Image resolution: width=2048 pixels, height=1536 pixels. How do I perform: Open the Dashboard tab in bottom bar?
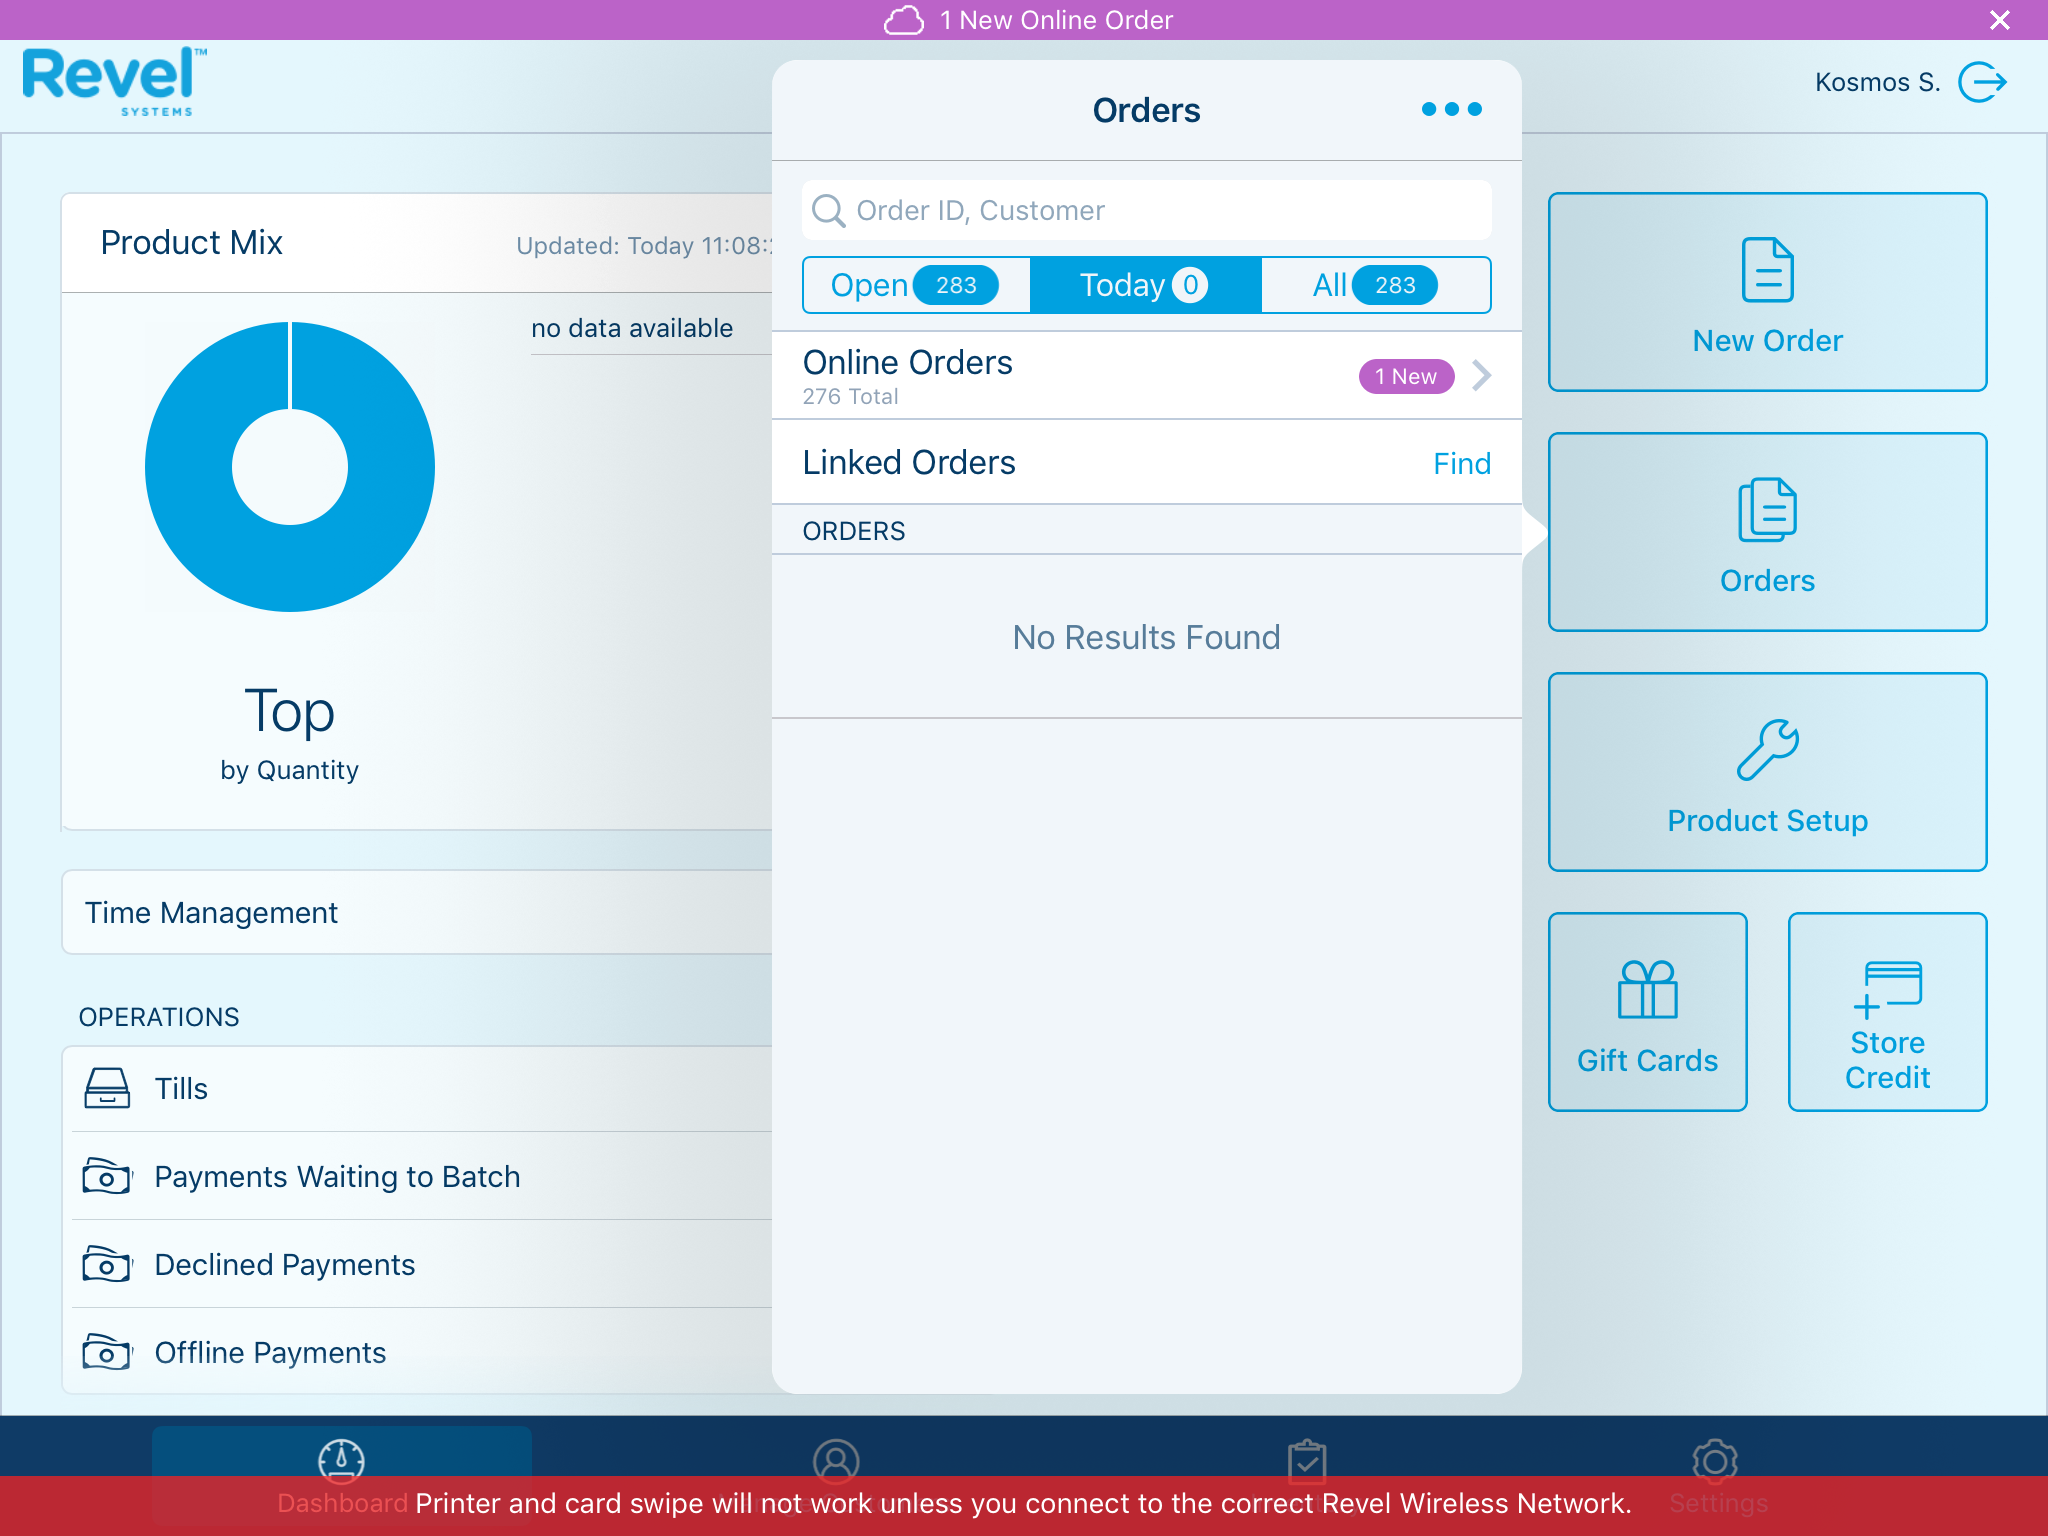tap(341, 1478)
